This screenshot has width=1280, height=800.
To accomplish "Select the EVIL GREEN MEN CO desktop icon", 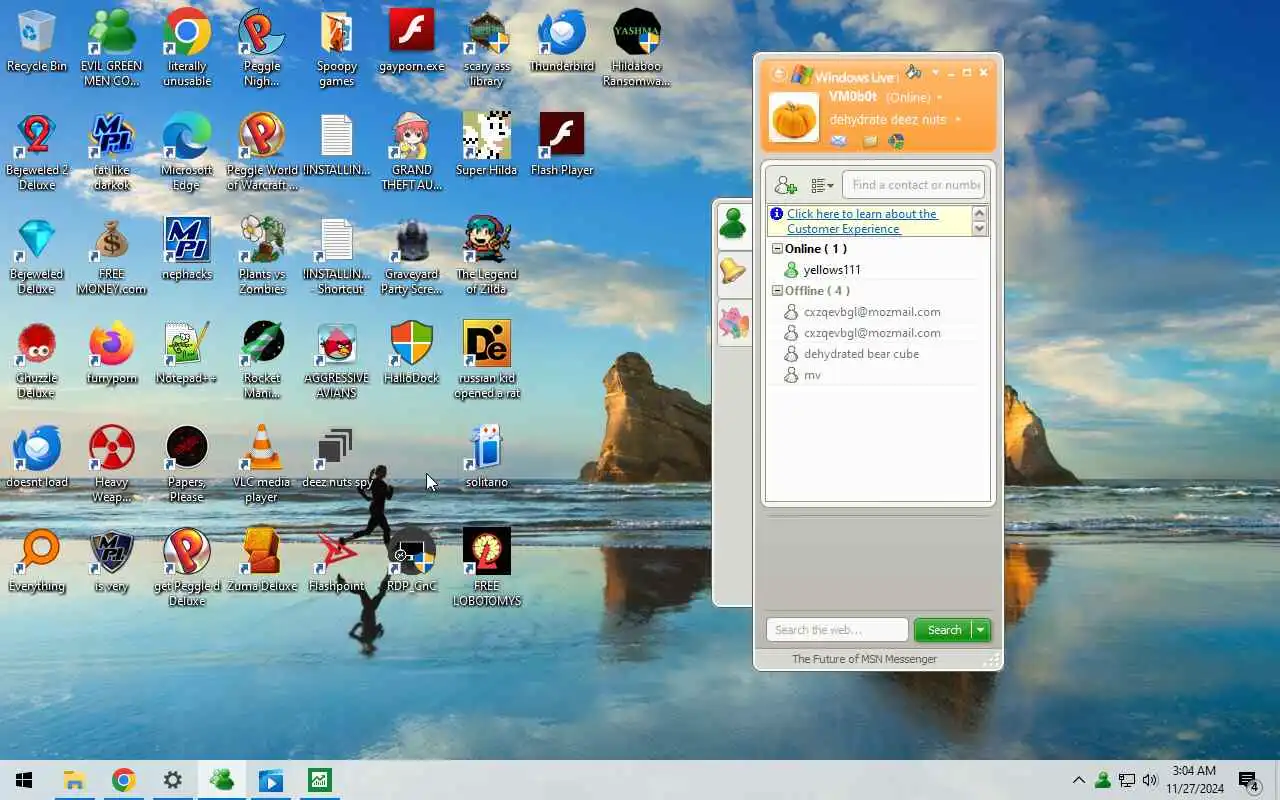I will 112,48.
